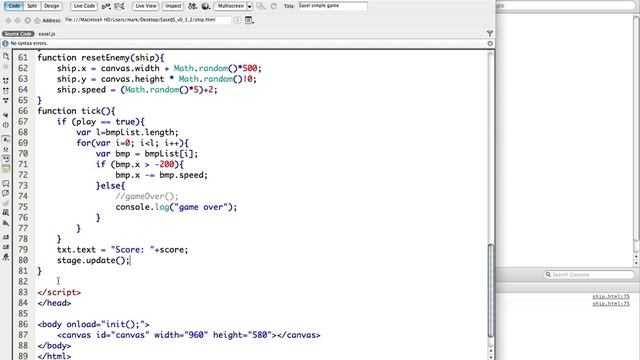640x360 pixels.
Task: Click the Format Source Code icon
Action: pos(6,257)
